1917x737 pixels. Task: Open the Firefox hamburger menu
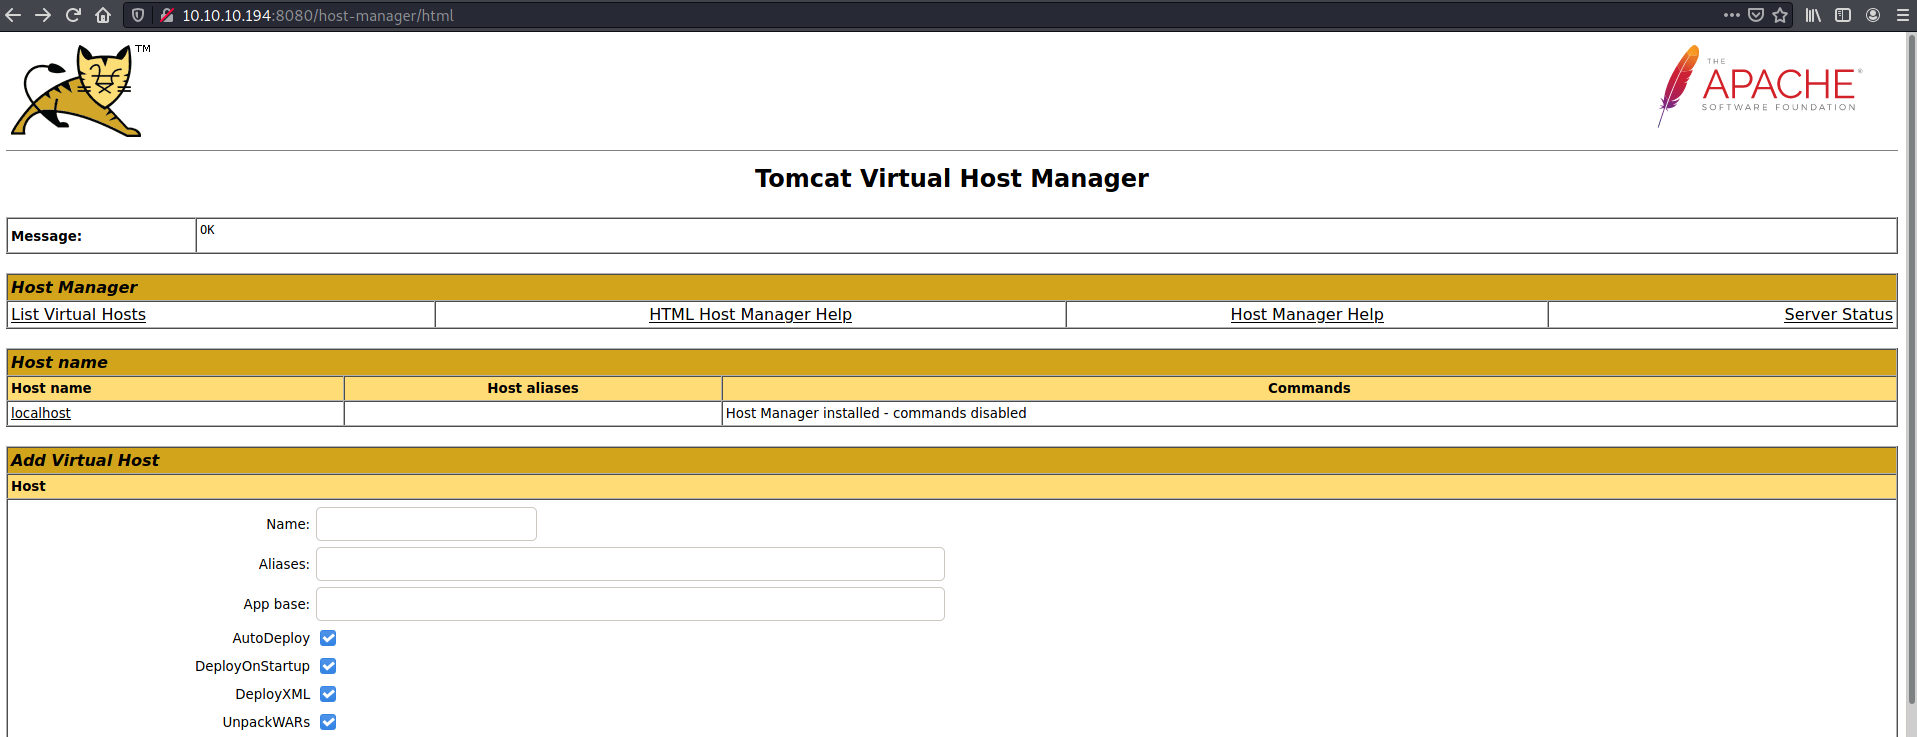point(1902,15)
